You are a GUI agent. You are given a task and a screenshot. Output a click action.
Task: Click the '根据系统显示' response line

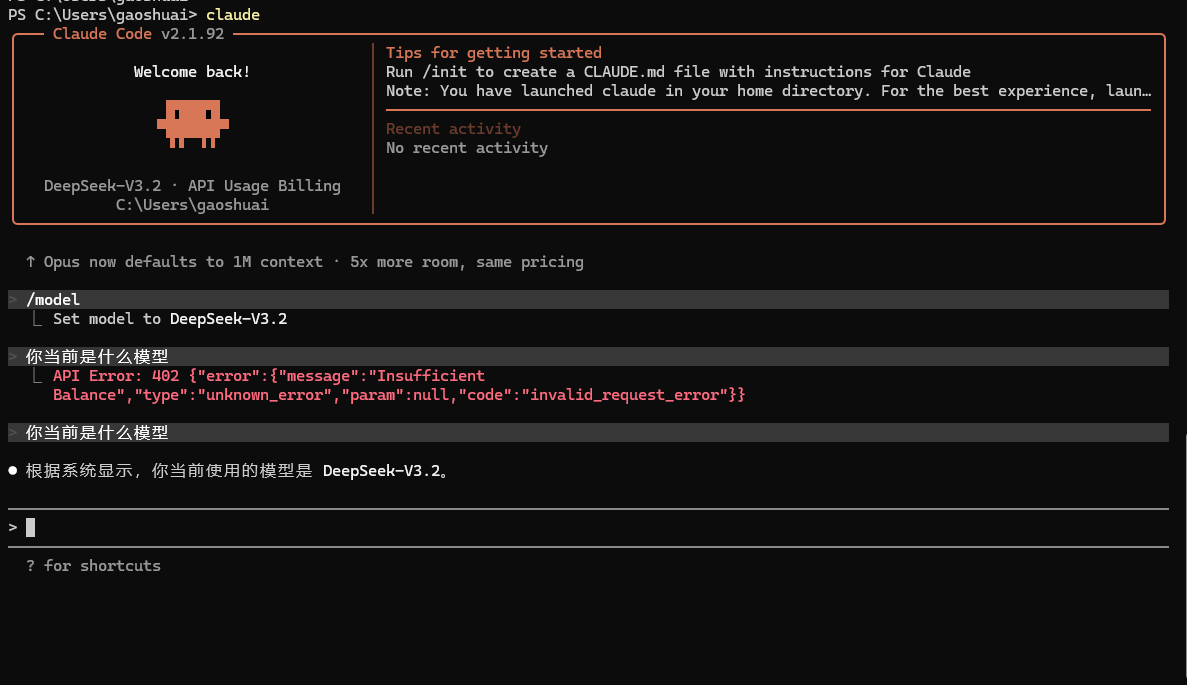click(x=238, y=471)
